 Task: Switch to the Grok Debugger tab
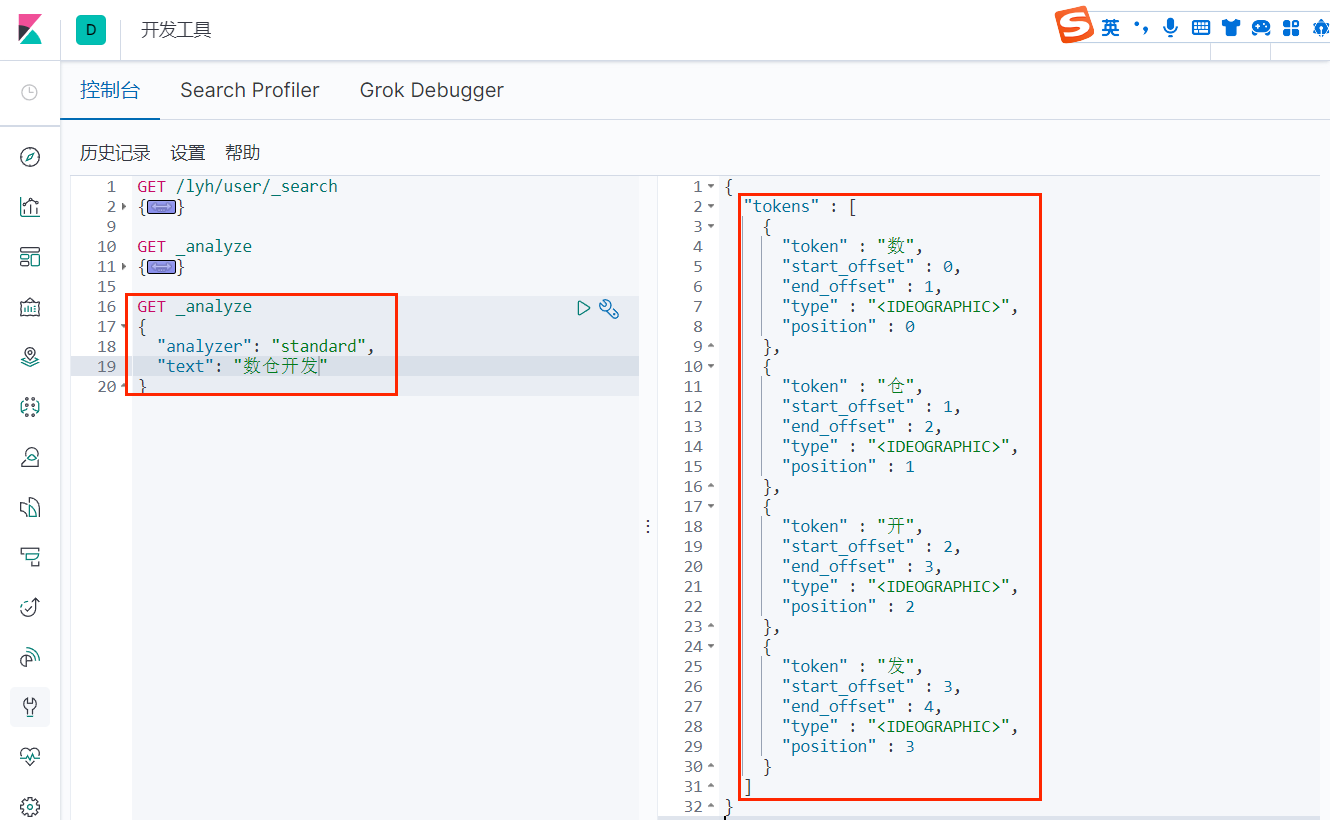[432, 90]
